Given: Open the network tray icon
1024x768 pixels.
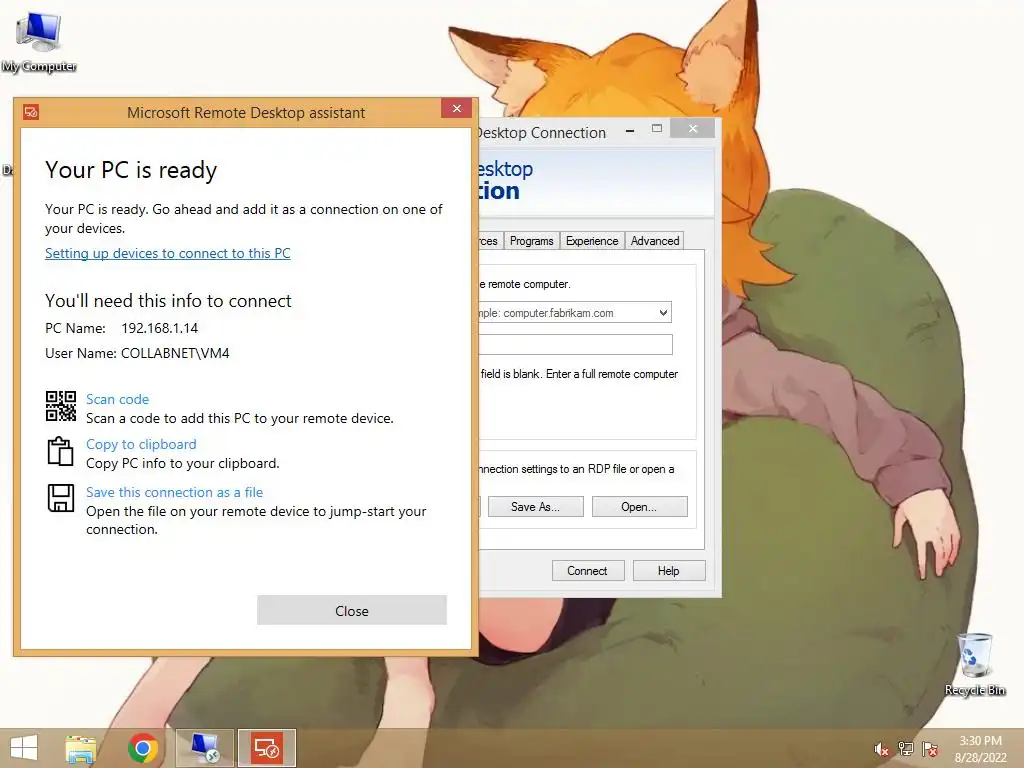Looking at the screenshot, I should tap(906, 749).
